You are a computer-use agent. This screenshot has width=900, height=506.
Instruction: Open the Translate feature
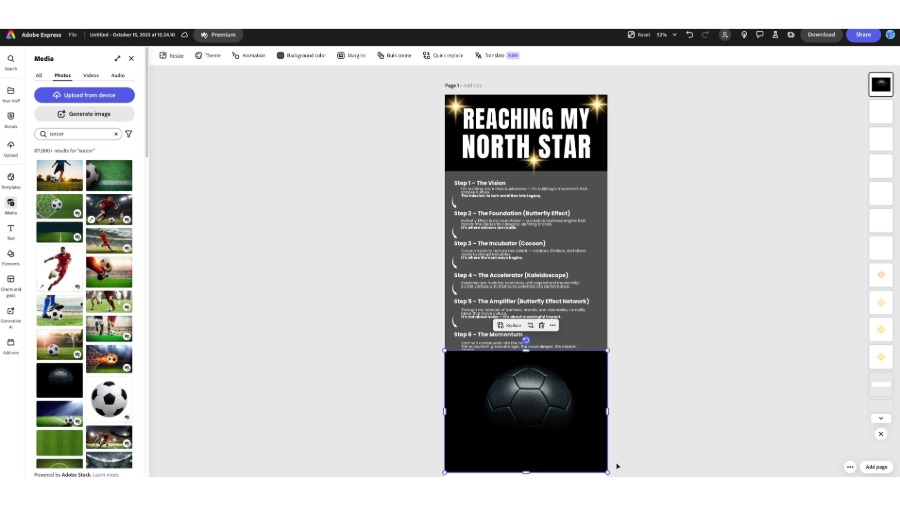point(496,56)
